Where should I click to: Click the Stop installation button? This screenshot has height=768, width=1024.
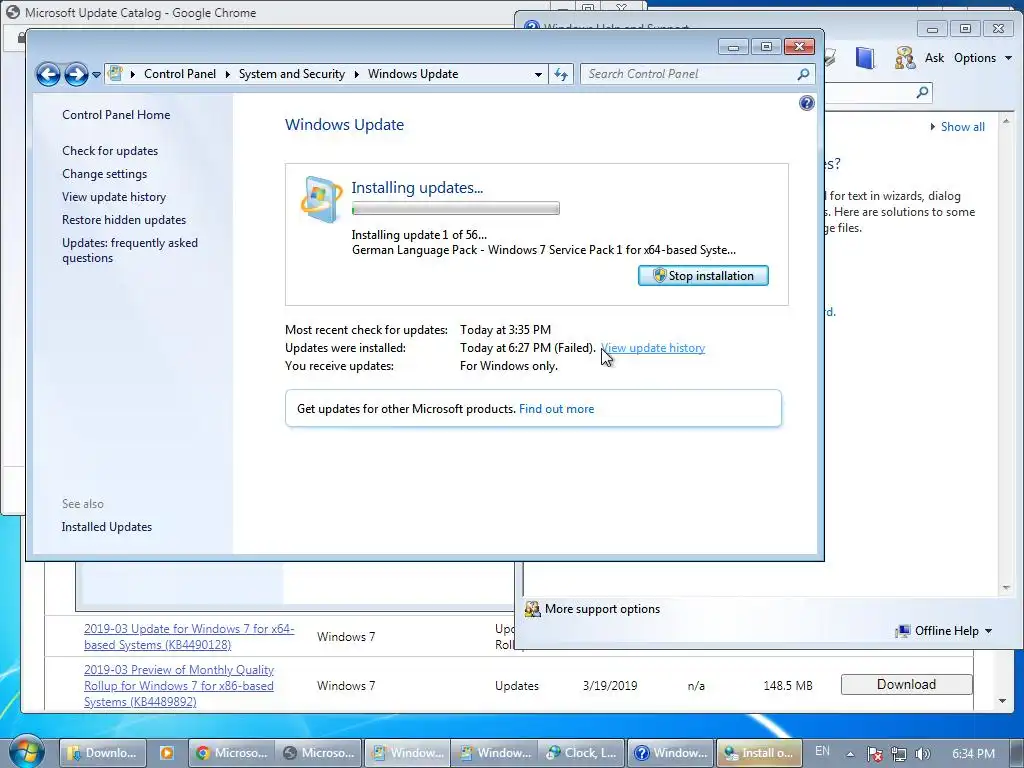point(703,276)
